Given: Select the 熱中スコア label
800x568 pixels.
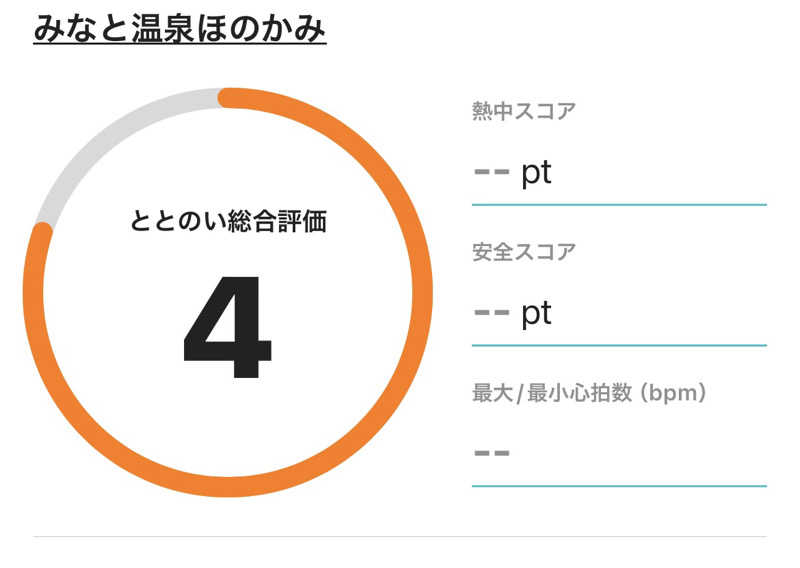Looking at the screenshot, I should (523, 111).
